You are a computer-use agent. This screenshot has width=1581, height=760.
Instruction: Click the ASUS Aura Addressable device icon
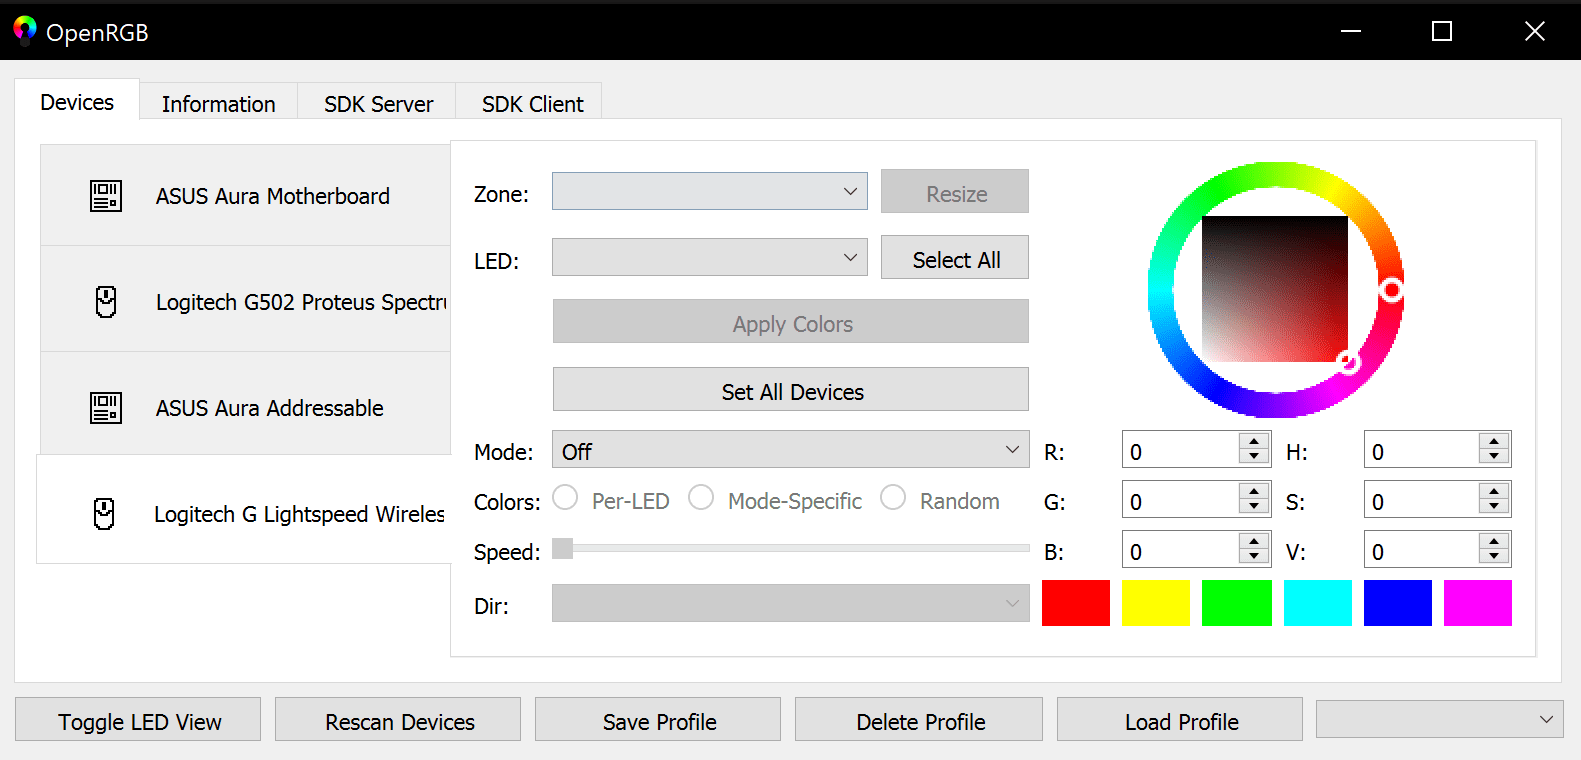coord(106,408)
